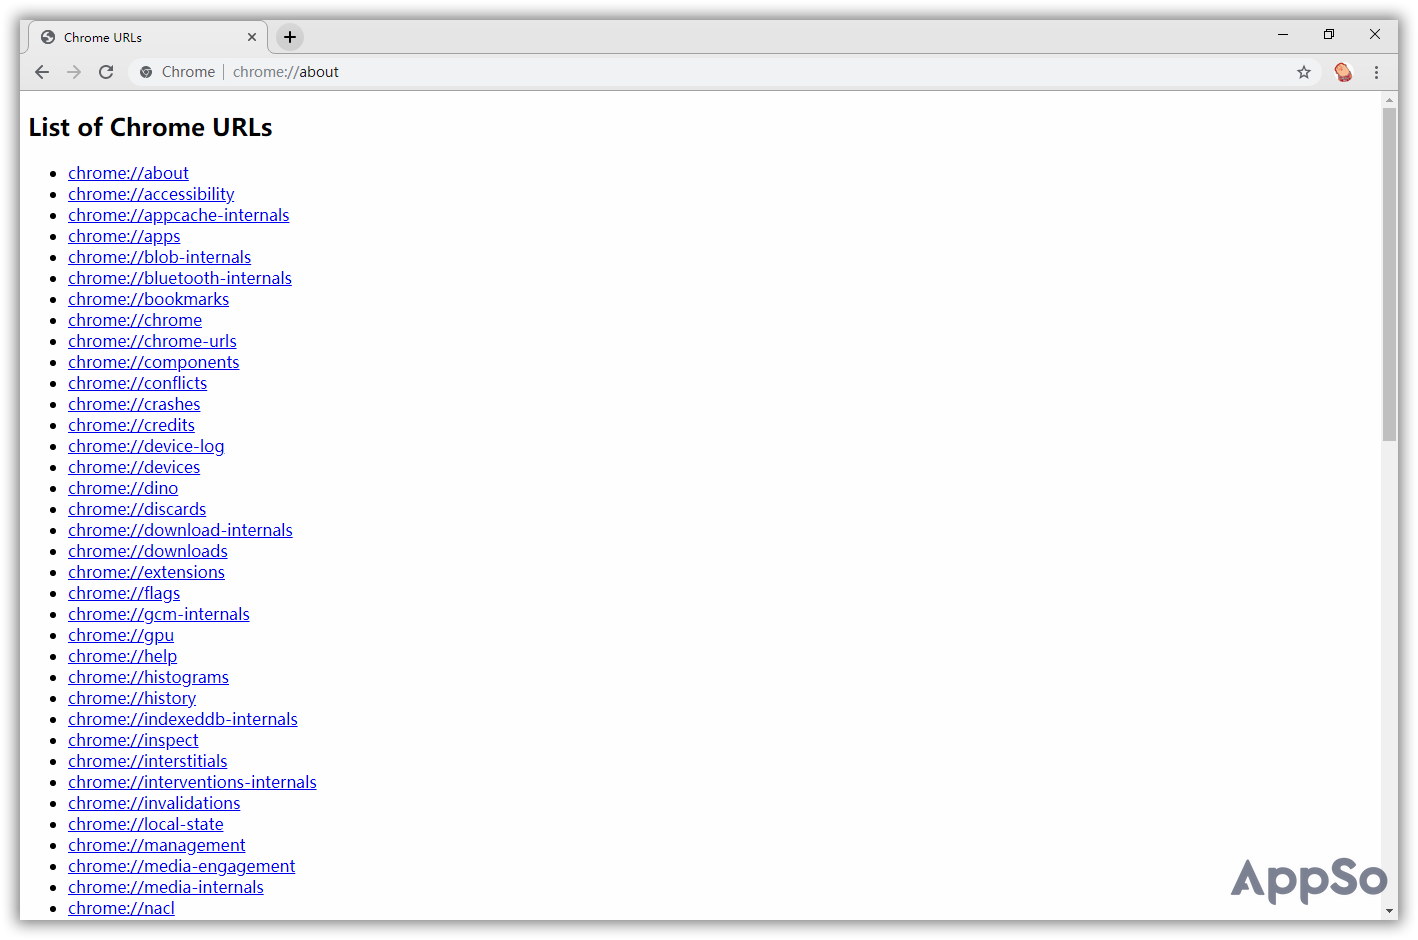
Task: Open the chrome://bookmarks link
Action: tap(148, 299)
